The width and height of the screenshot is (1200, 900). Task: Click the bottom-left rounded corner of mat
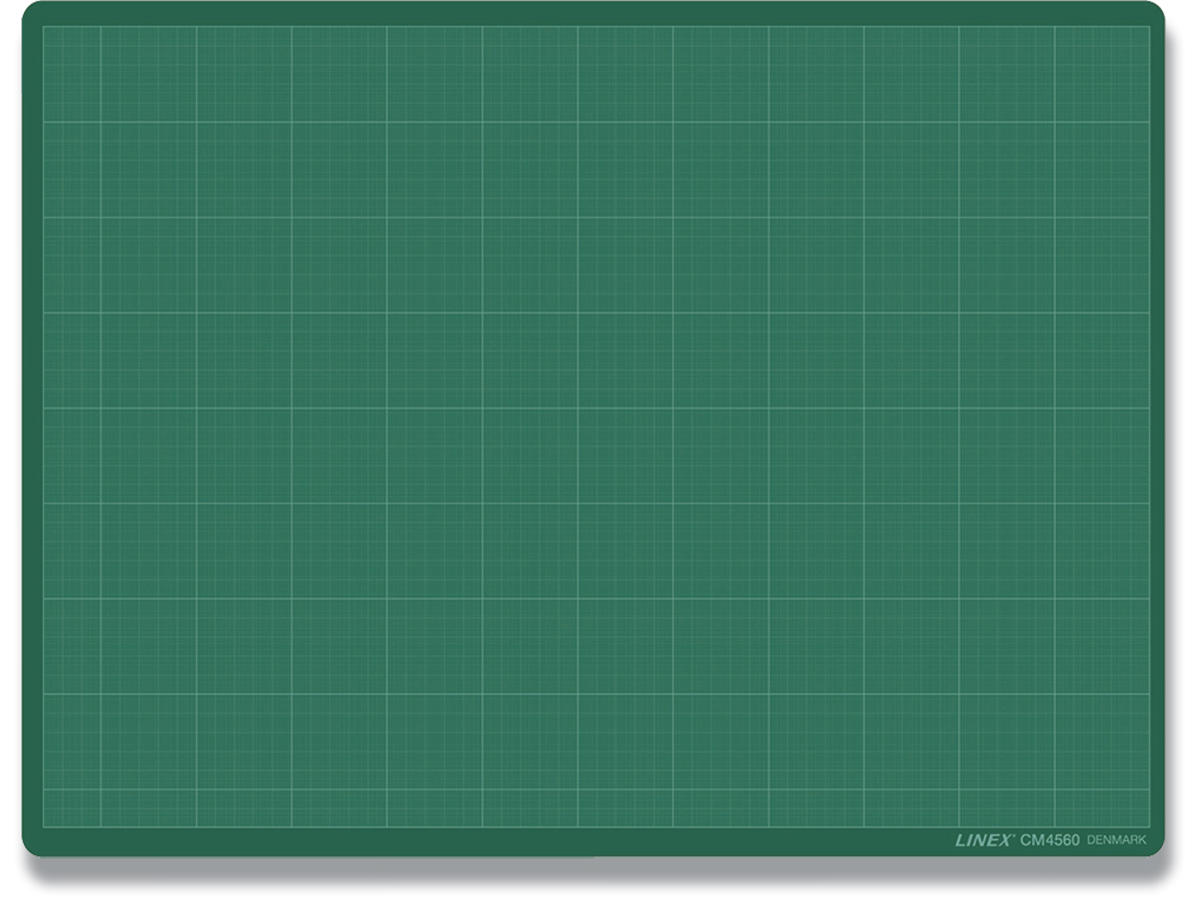(30, 848)
